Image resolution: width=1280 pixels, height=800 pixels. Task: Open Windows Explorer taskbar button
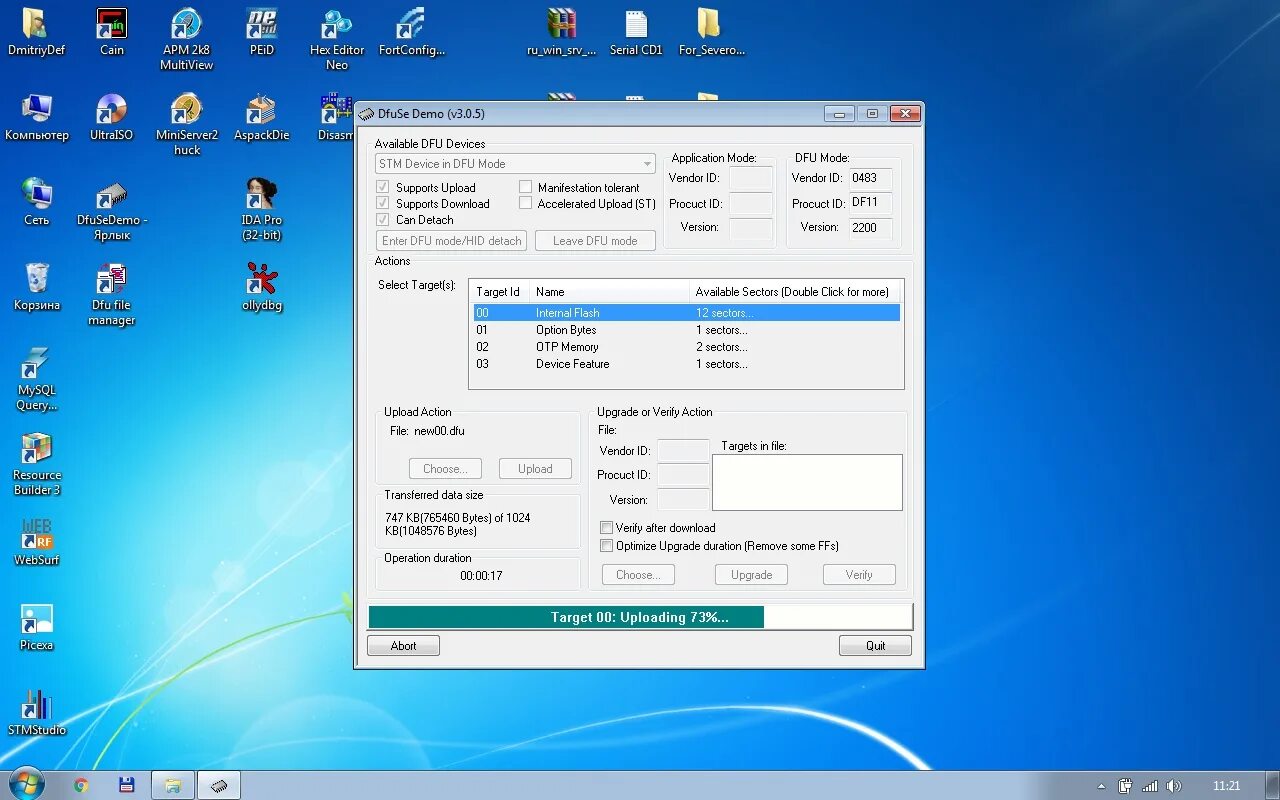172,785
